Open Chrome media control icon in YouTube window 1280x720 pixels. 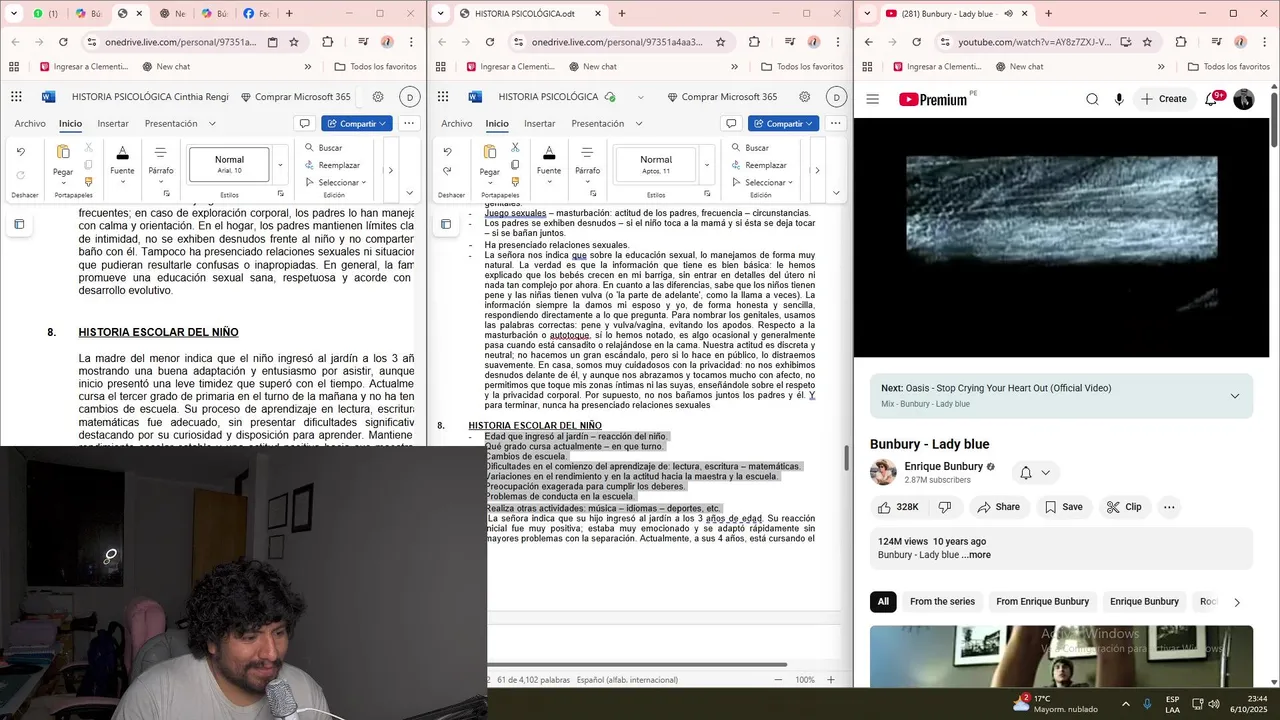tap(1215, 42)
